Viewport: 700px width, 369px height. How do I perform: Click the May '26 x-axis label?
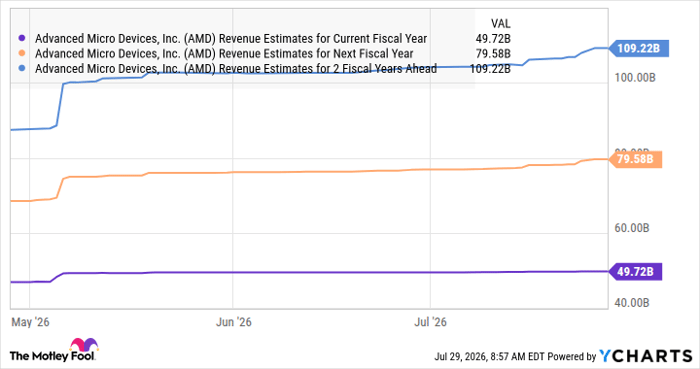coord(30,322)
